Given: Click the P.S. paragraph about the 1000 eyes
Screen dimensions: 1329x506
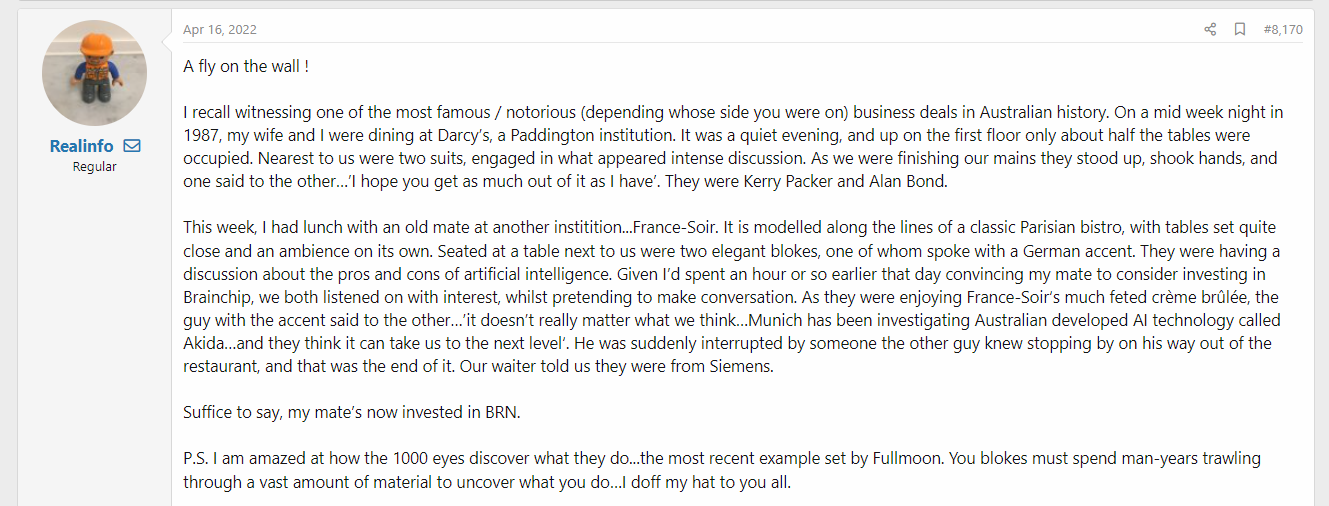Looking at the screenshot, I should pyautogui.click(x=722, y=470).
